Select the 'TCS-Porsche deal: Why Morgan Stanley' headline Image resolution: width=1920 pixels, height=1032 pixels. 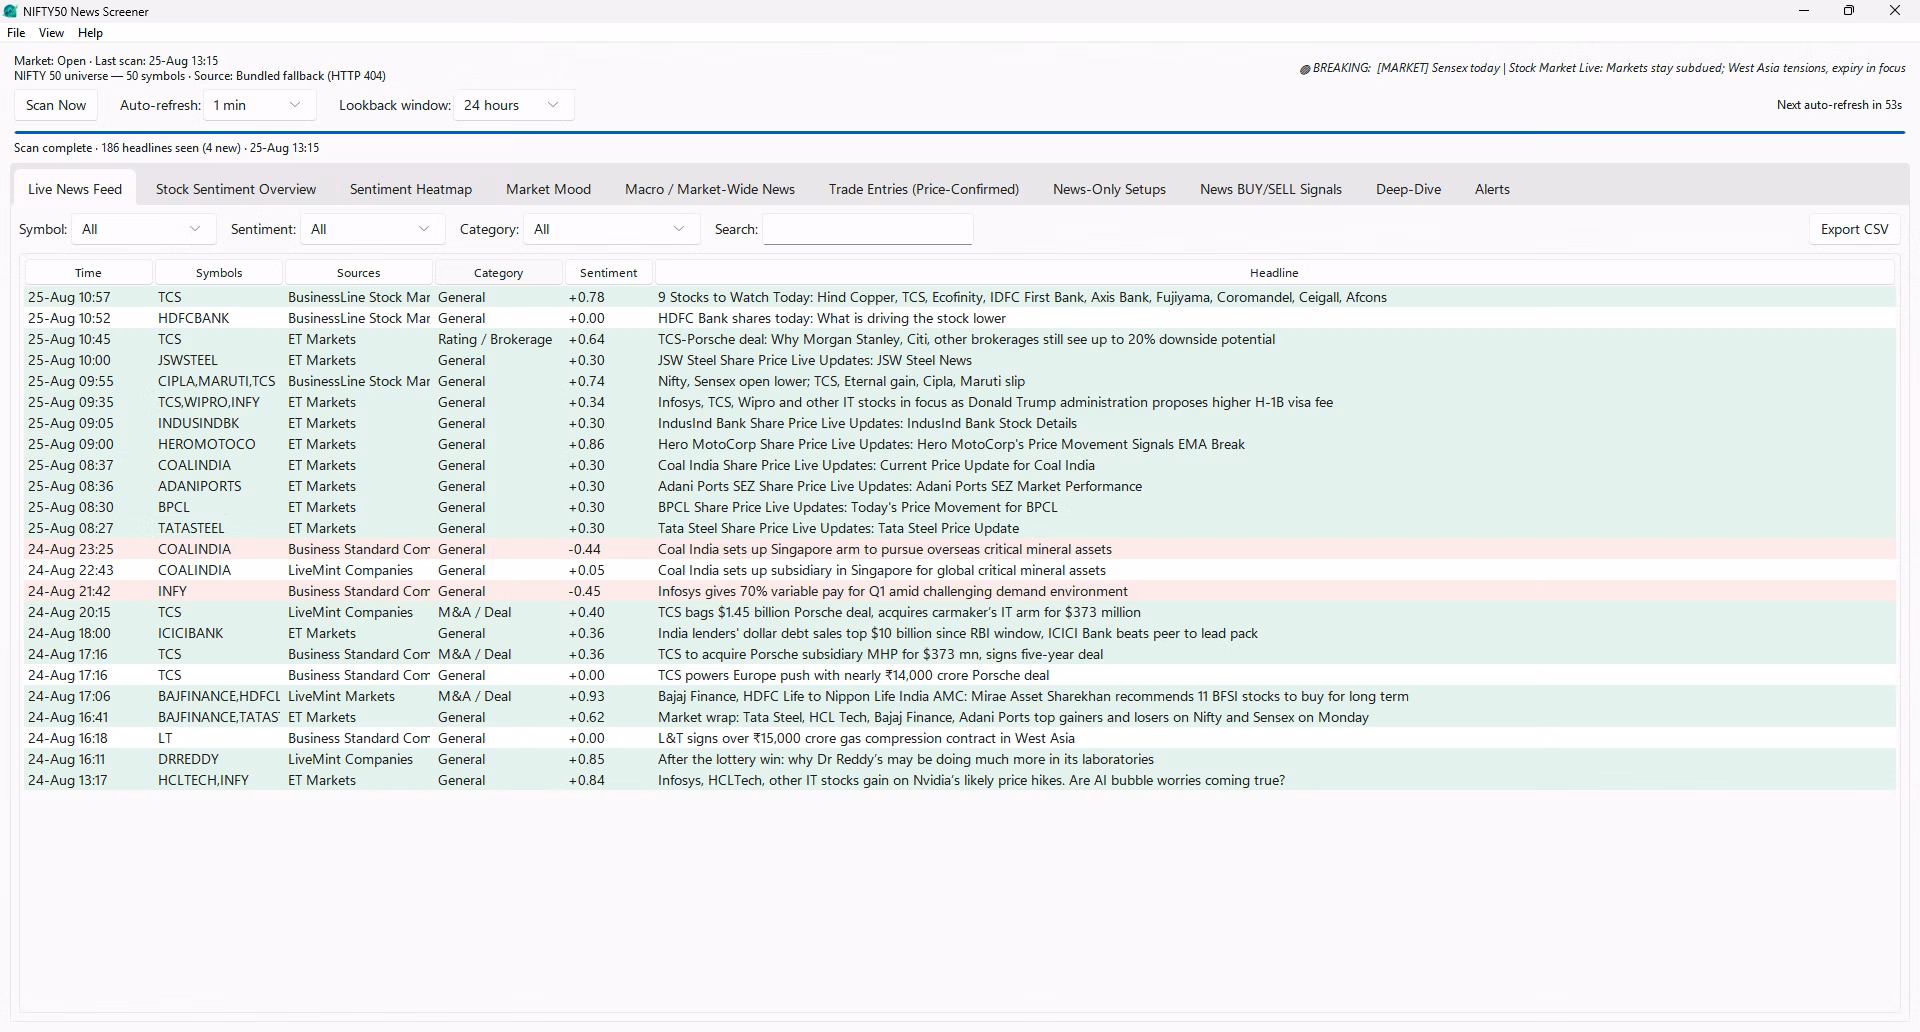click(x=966, y=339)
